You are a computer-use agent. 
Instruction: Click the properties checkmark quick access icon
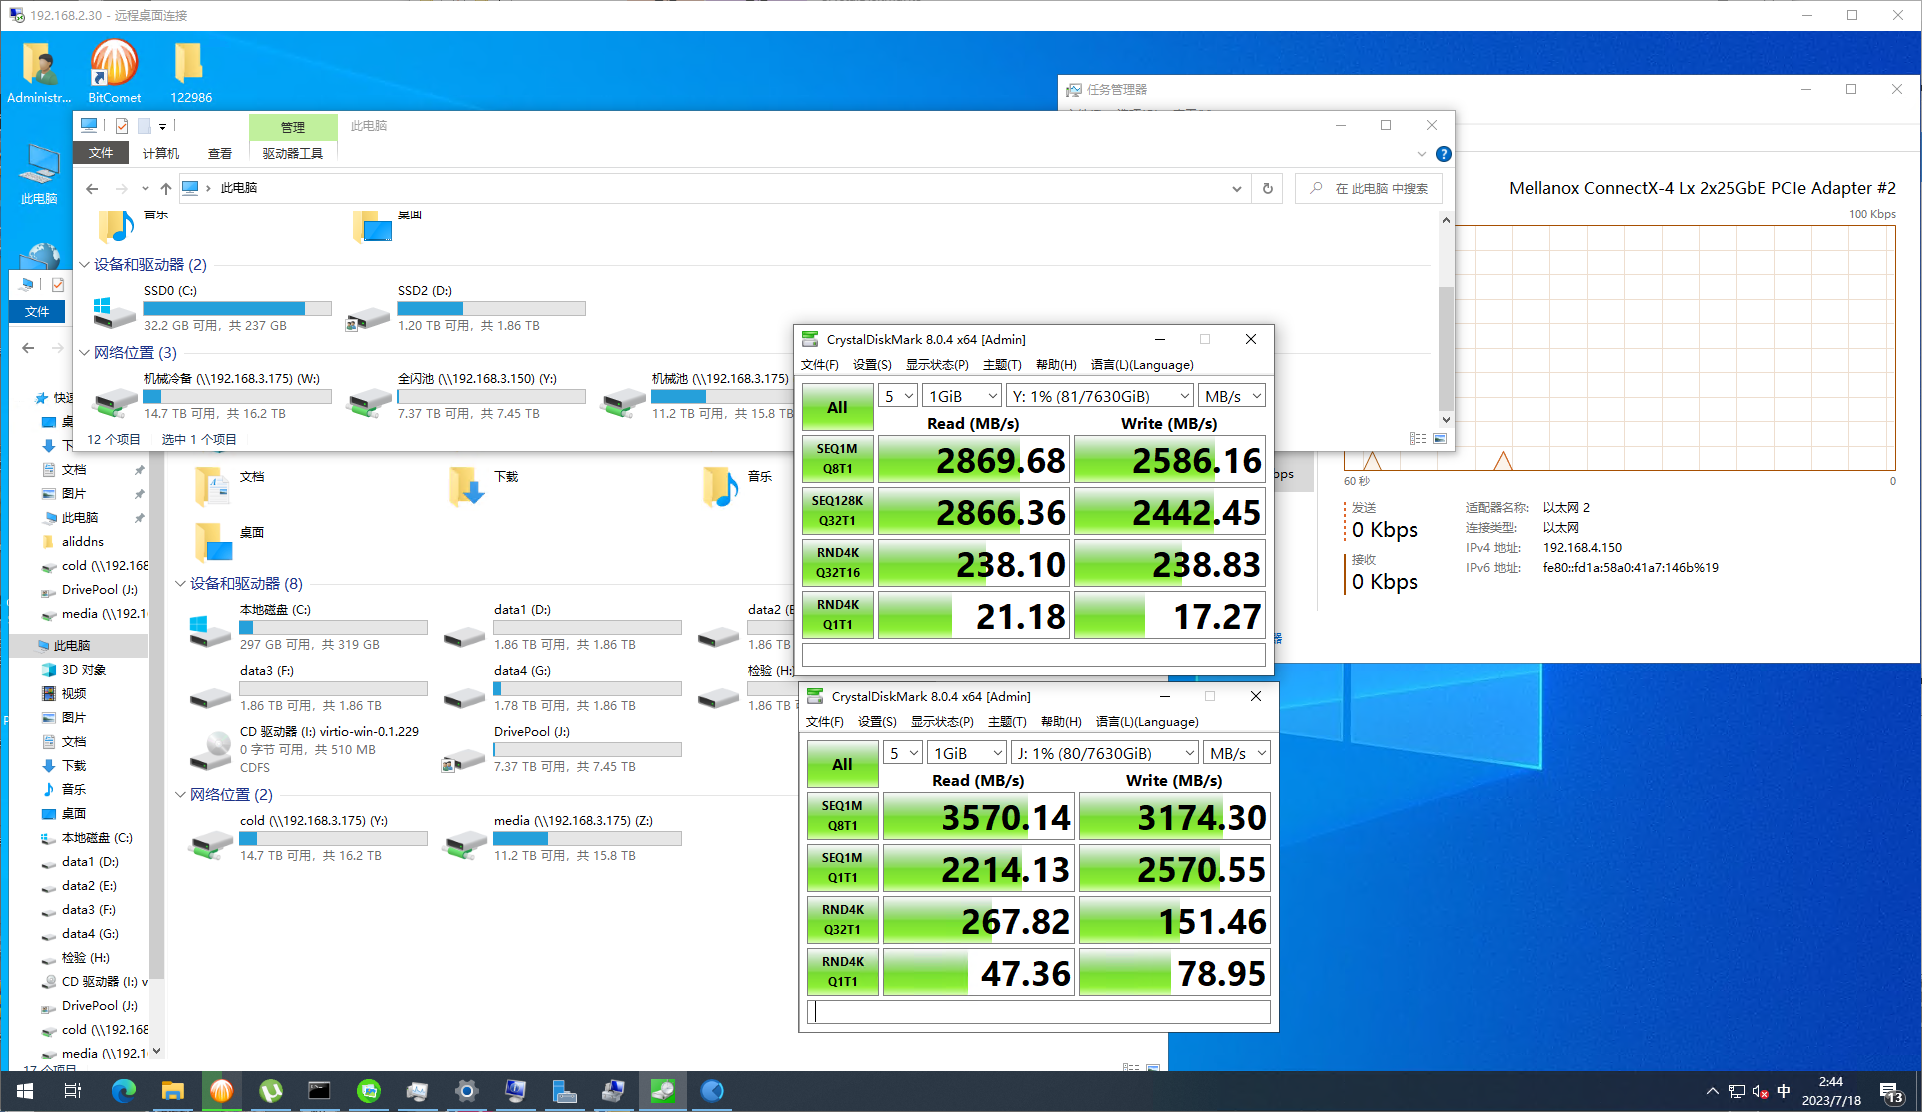click(x=121, y=125)
